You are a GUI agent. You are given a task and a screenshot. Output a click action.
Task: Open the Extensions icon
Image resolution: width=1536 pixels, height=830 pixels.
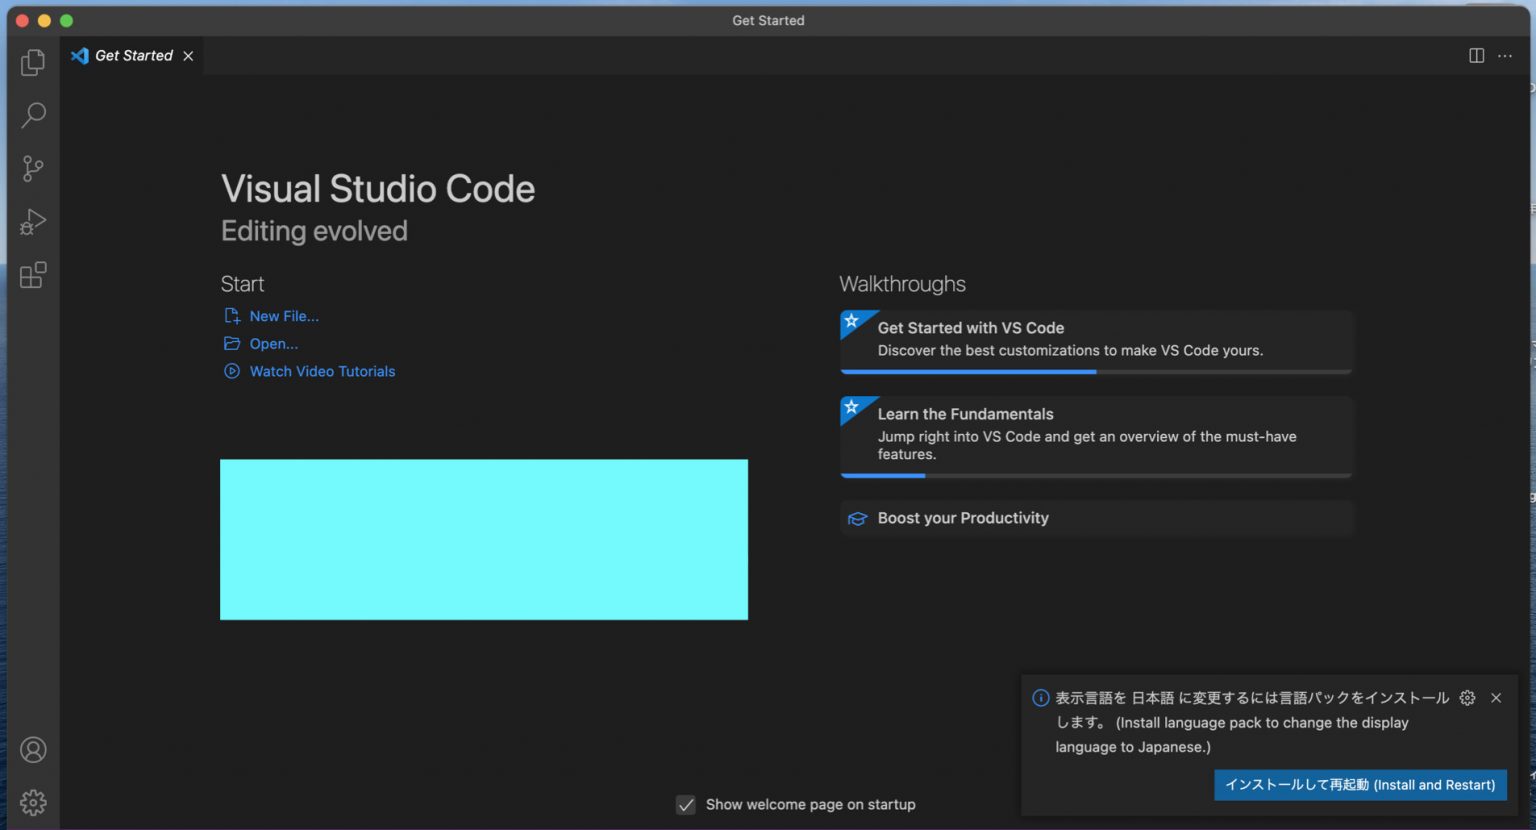point(33,274)
